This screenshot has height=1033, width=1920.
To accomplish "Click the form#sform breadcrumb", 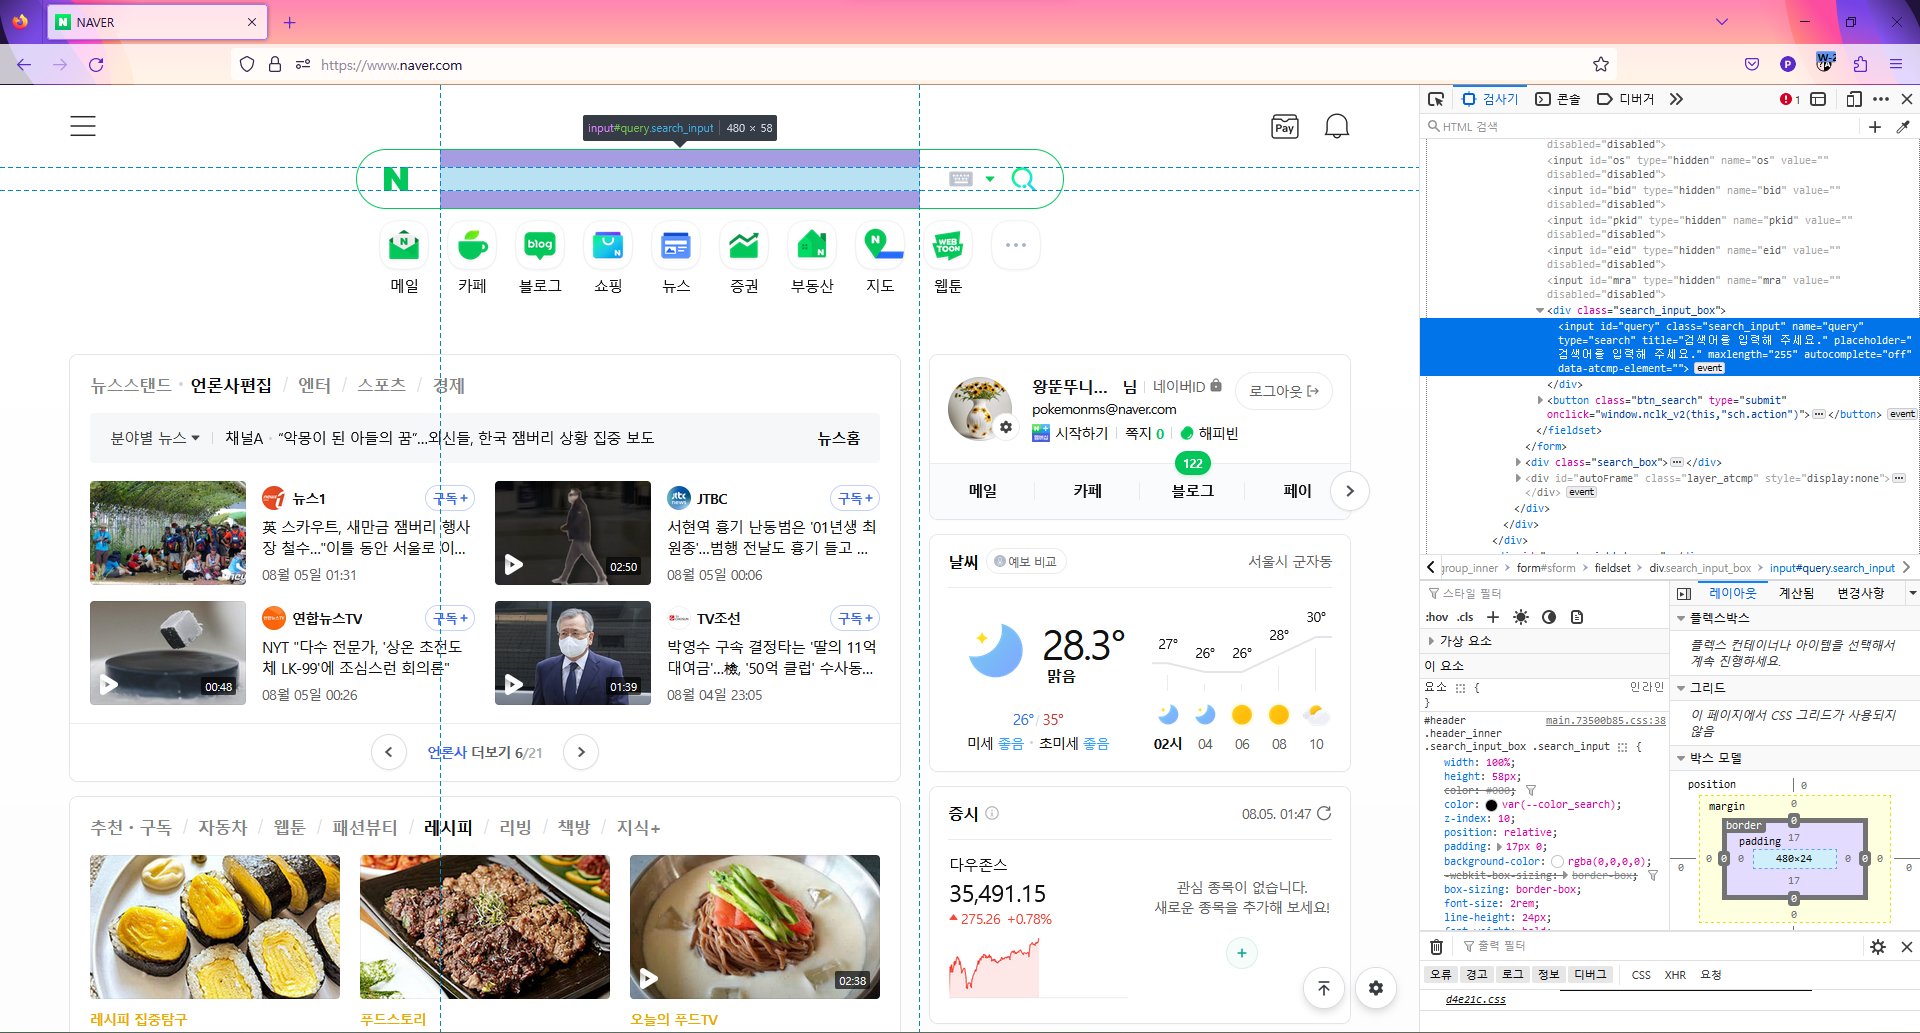I will click(1546, 568).
